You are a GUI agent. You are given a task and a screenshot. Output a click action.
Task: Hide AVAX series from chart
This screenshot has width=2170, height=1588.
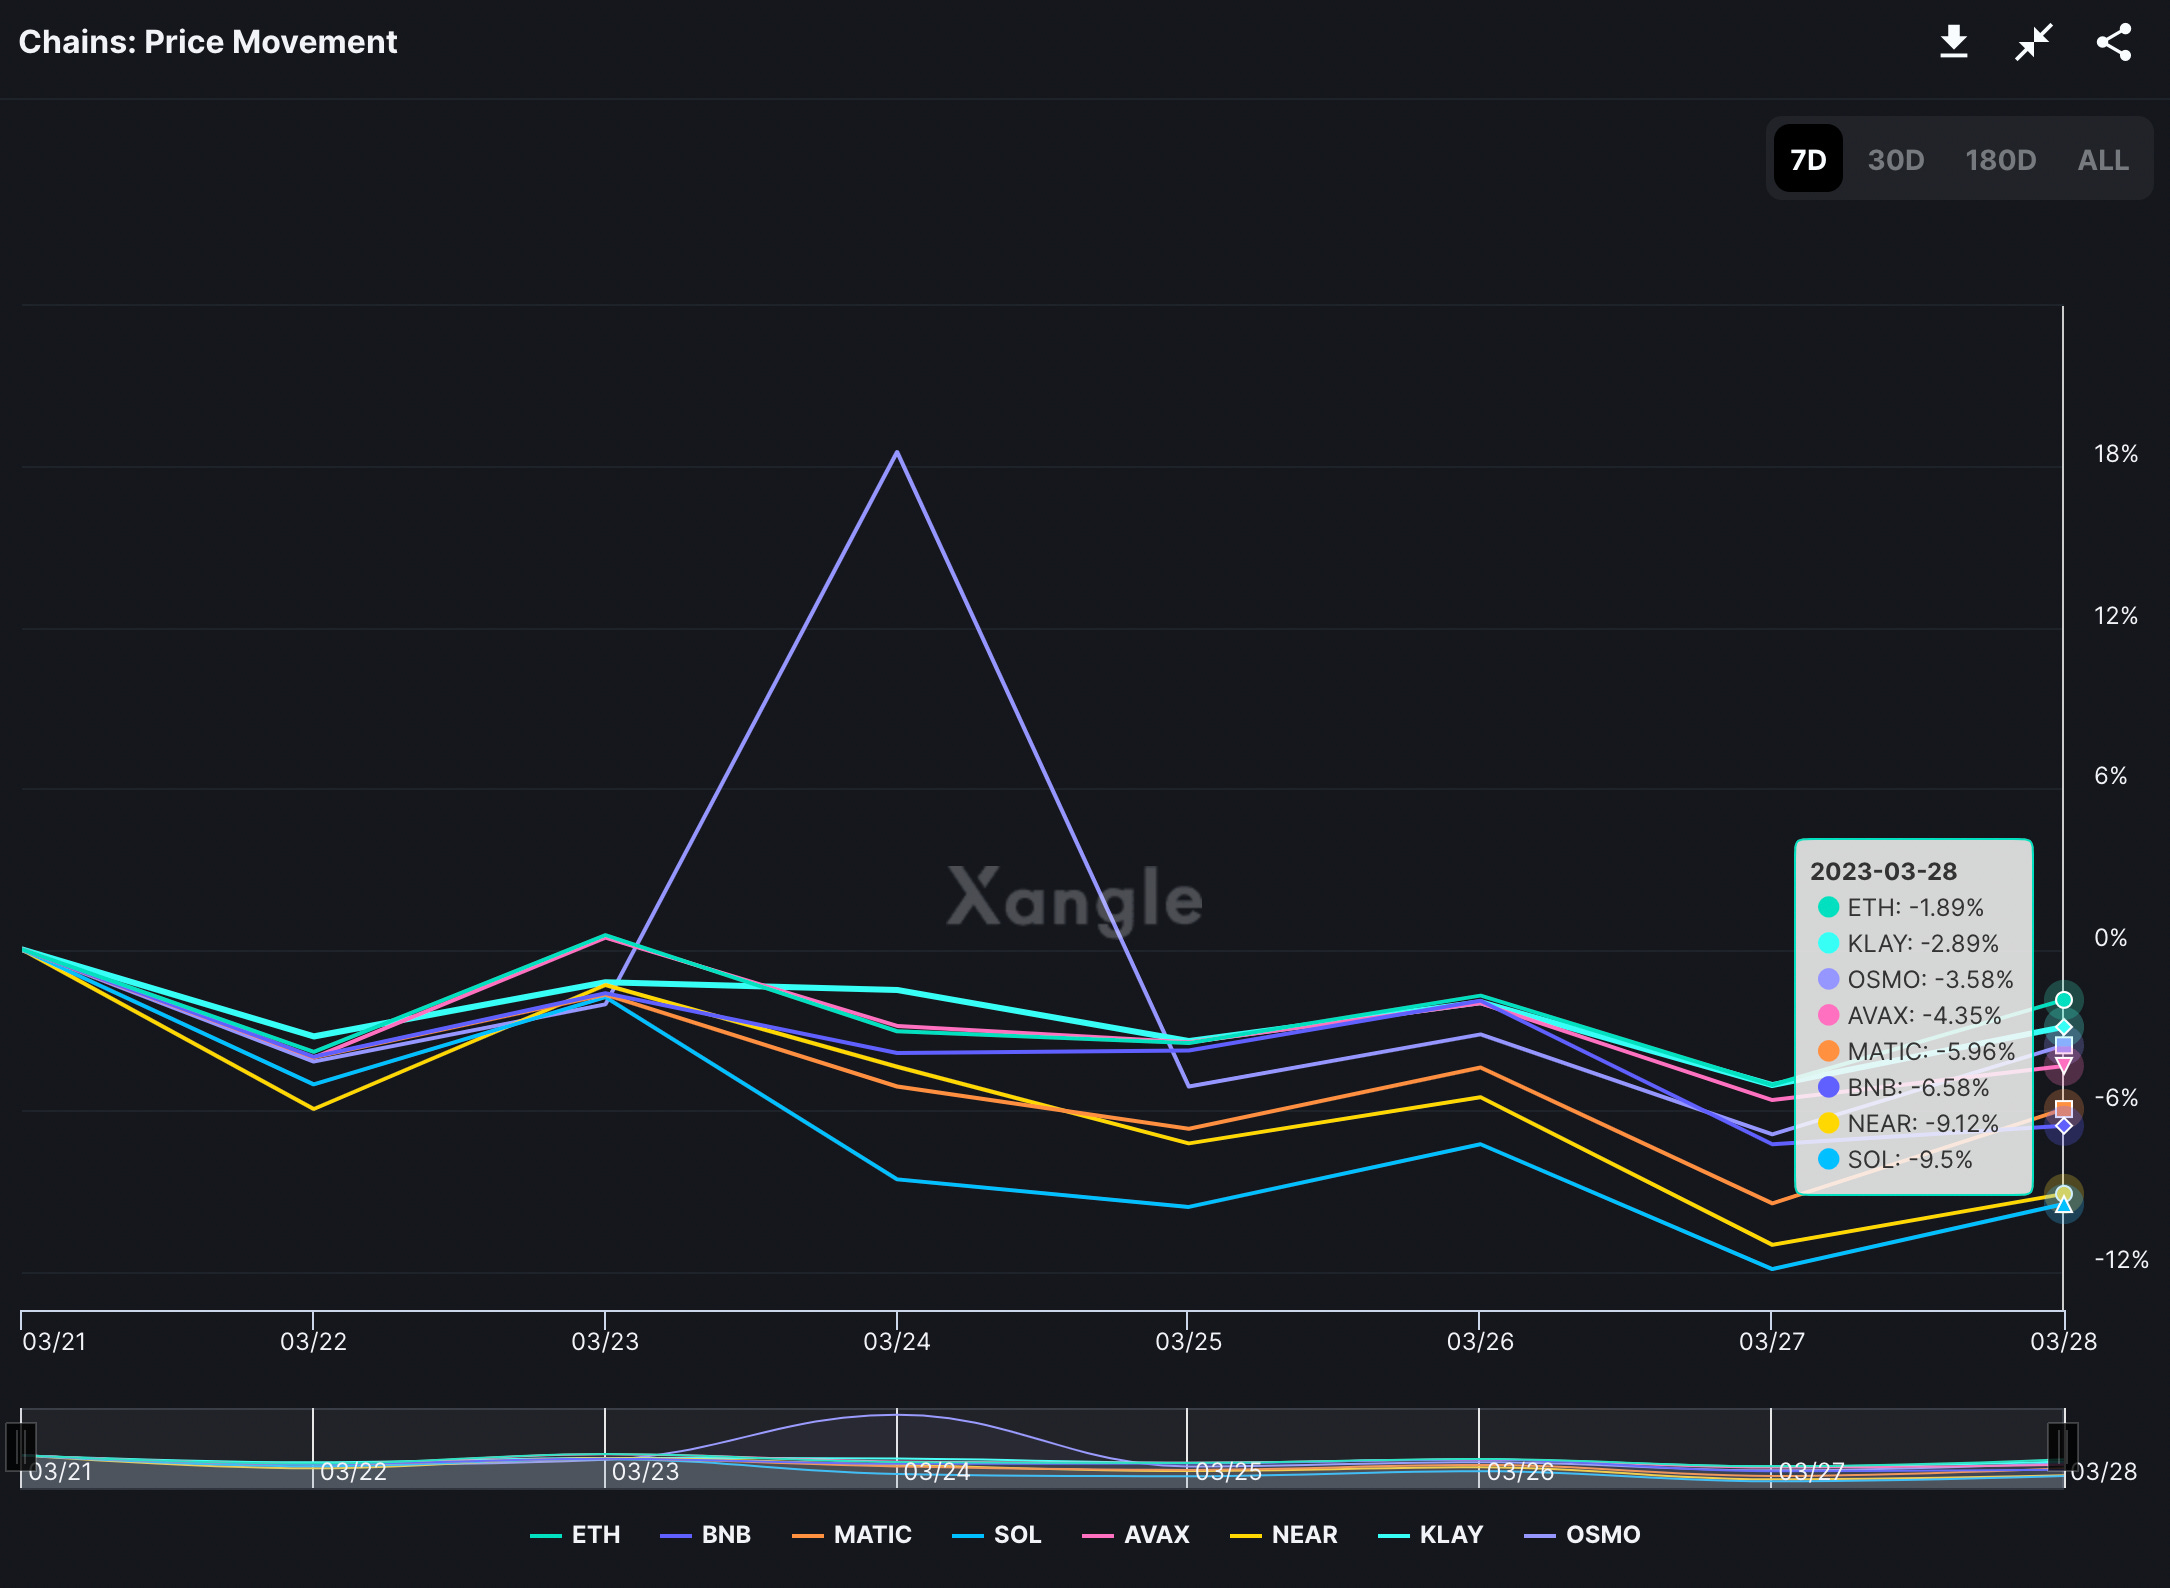point(1136,1534)
